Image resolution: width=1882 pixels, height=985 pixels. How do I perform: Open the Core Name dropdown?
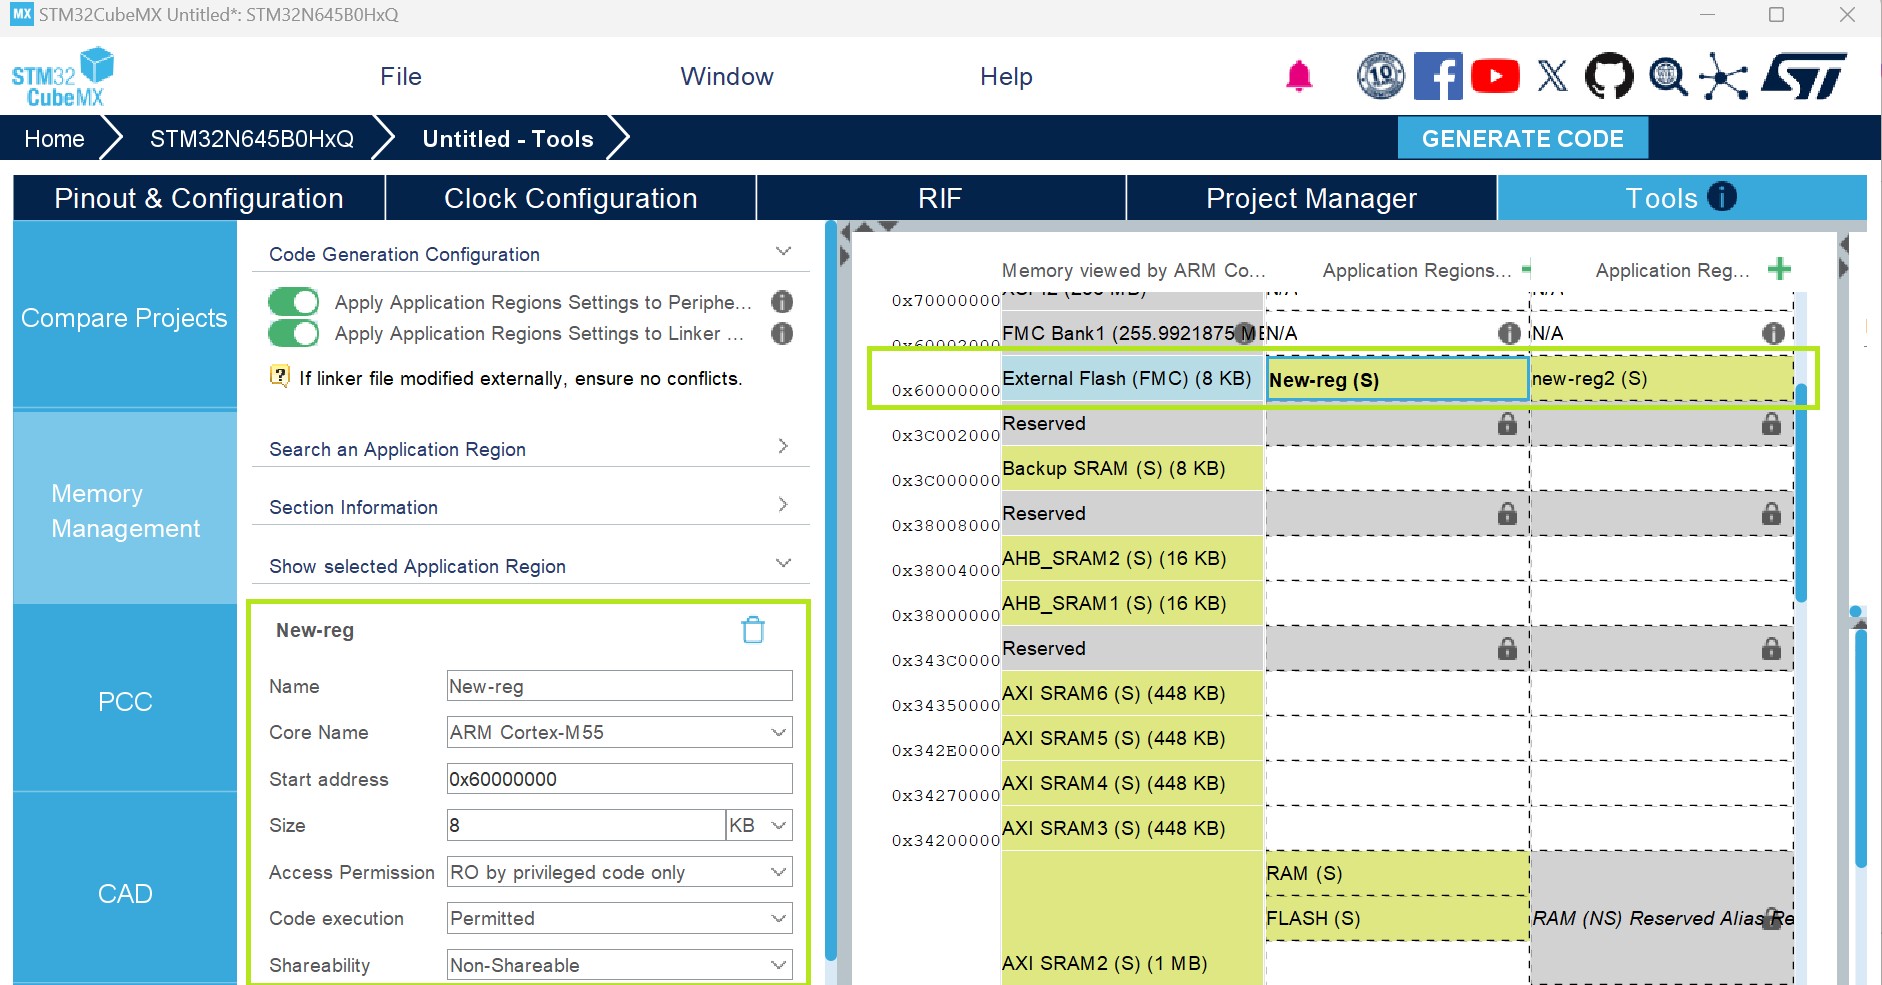pyautogui.click(x=620, y=732)
